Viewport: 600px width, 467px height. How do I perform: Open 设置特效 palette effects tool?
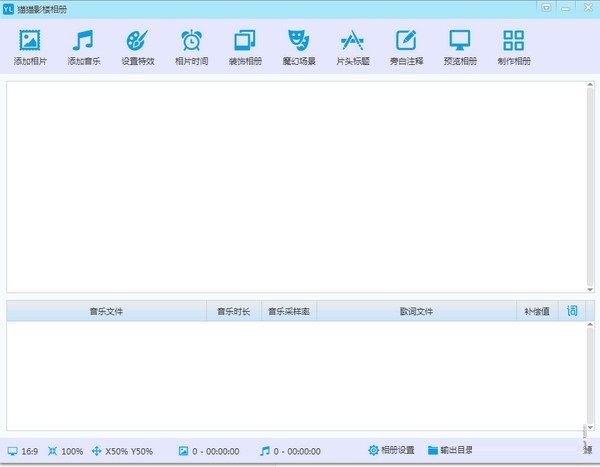(x=137, y=47)
